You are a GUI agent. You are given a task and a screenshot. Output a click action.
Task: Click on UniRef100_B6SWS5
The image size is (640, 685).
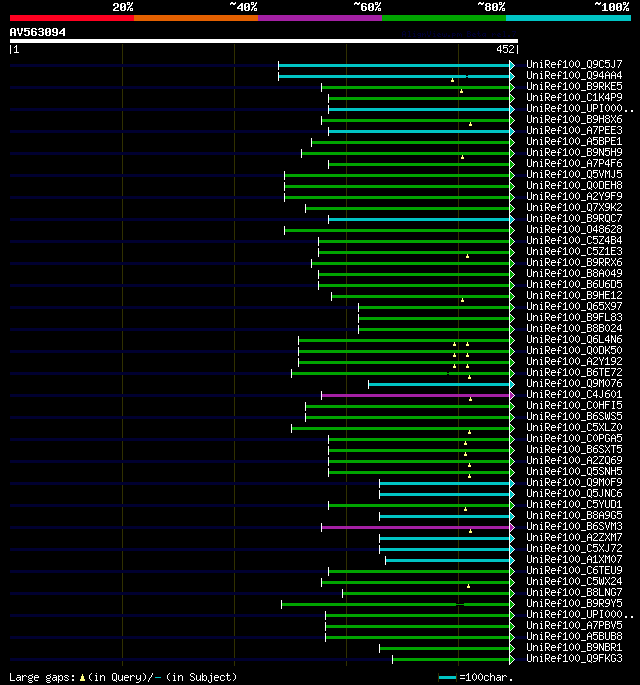pos(574,416)
